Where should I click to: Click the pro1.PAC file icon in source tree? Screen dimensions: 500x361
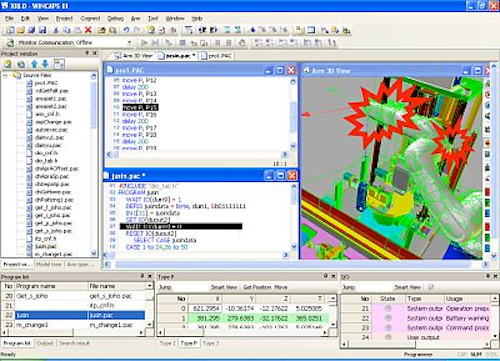coord(29,83)
